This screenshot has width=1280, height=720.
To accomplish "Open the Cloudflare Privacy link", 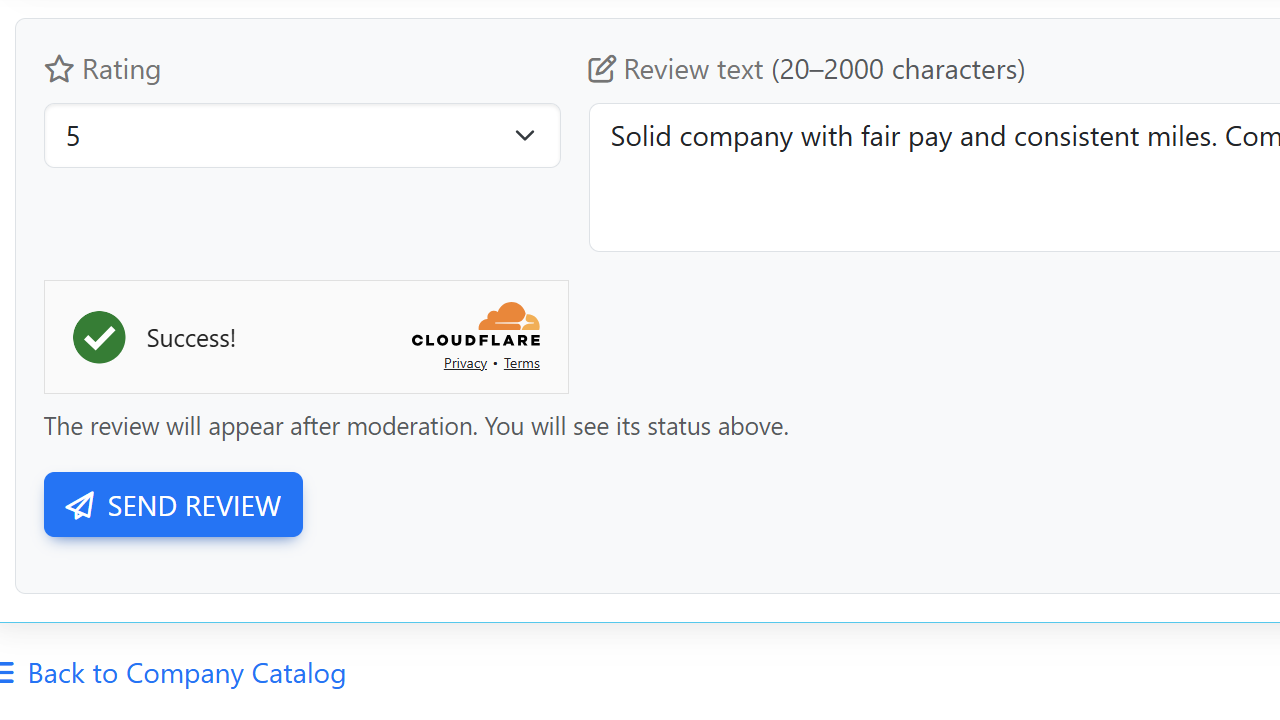I will click(x=465, y=363).
